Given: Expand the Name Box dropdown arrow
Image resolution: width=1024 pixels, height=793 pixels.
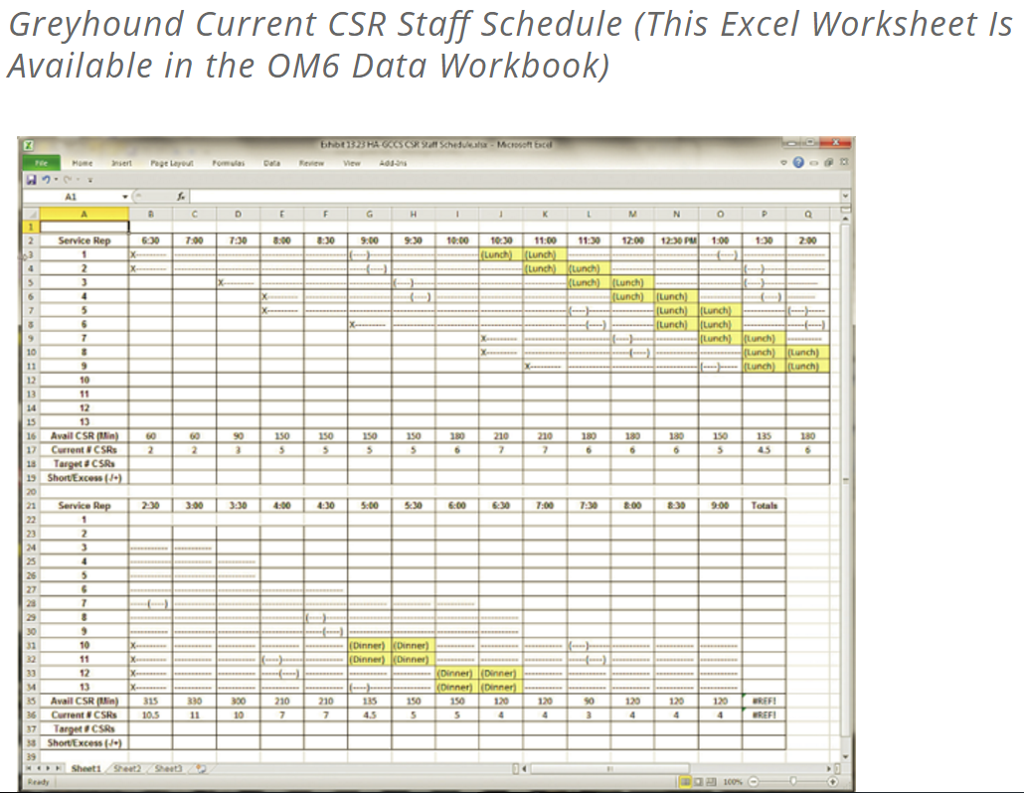Looking at the screenshot, I should point(125,197).
